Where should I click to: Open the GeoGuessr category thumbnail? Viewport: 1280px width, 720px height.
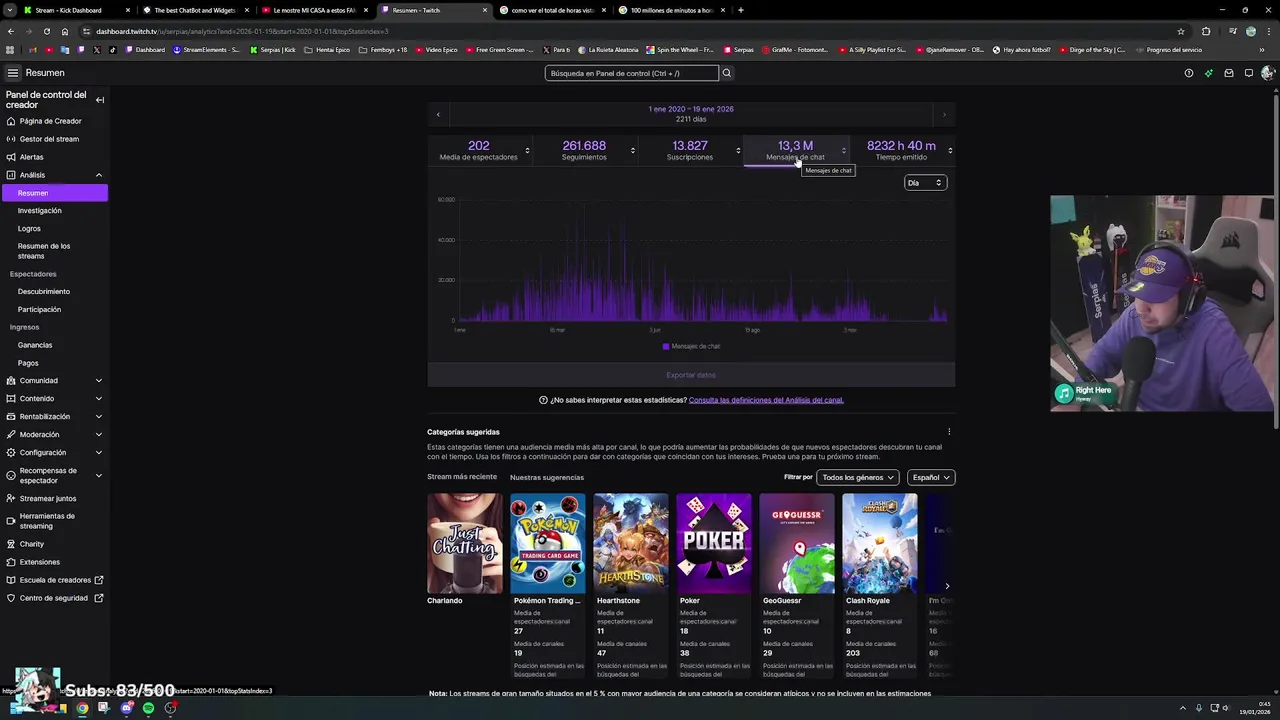(797, 543)
